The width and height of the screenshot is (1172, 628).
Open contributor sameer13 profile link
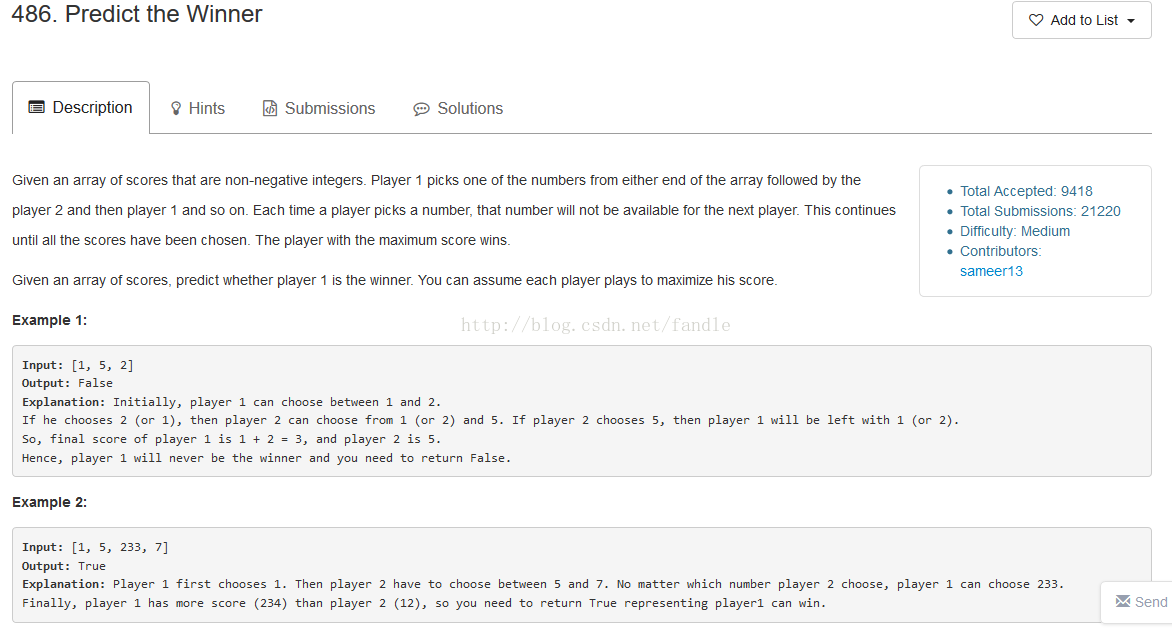point(991,271)
